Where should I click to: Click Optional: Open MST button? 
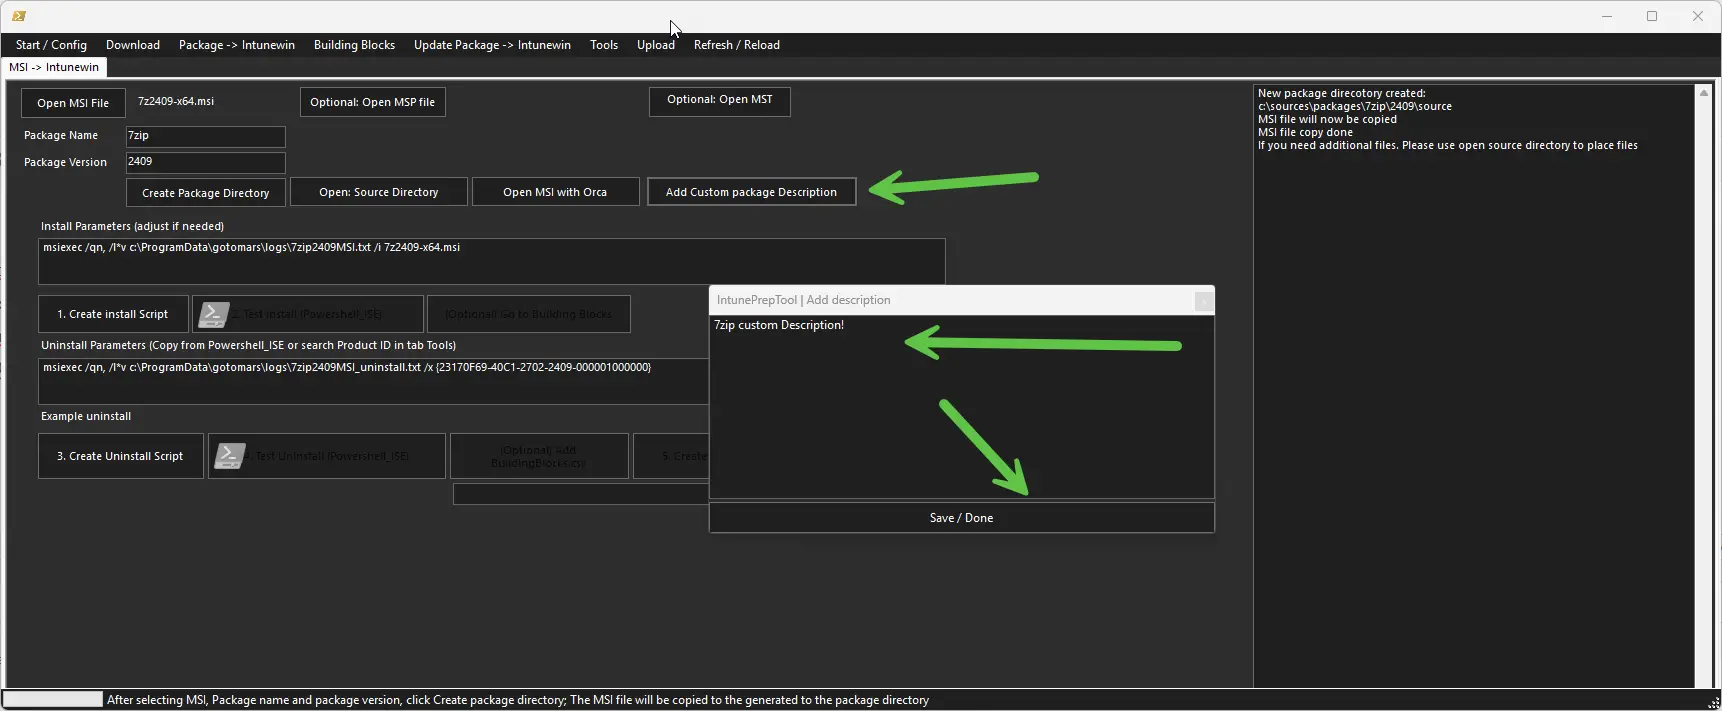720,101
